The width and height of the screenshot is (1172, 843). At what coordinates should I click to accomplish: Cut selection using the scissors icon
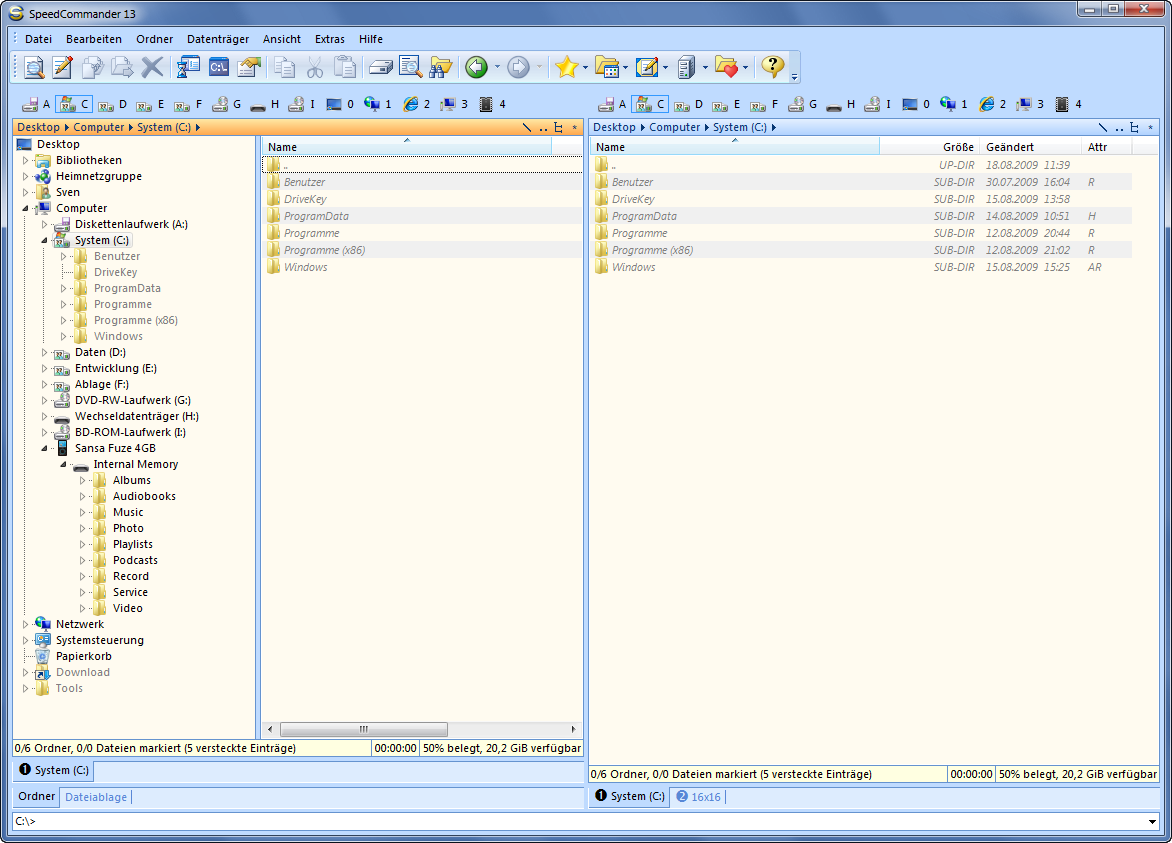(315, 68)
